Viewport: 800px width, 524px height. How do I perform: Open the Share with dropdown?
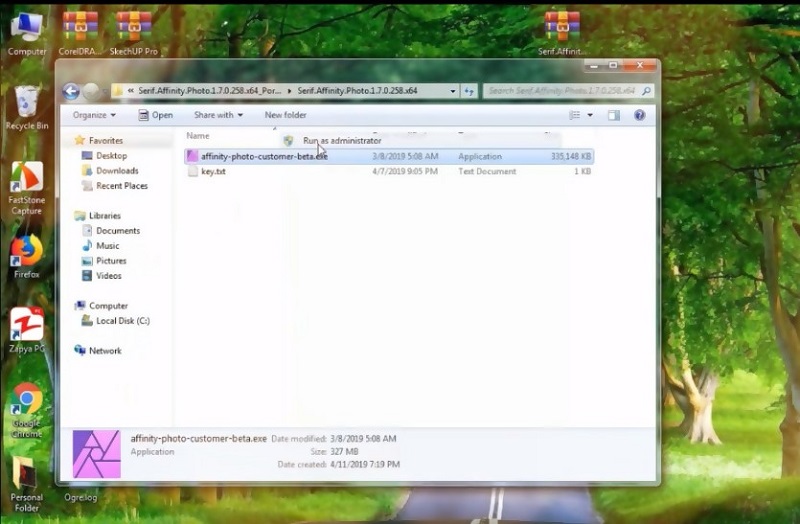click(218, 115)
